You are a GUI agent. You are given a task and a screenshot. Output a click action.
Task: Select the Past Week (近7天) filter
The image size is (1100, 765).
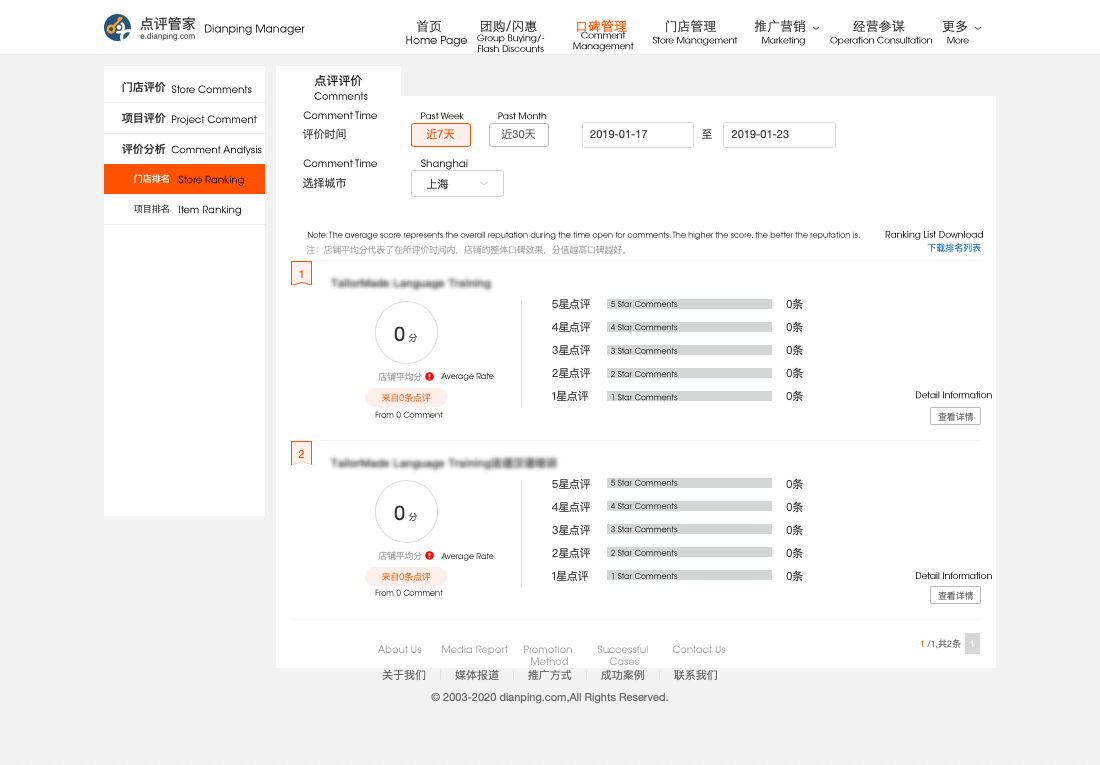(x=440, y=134)
